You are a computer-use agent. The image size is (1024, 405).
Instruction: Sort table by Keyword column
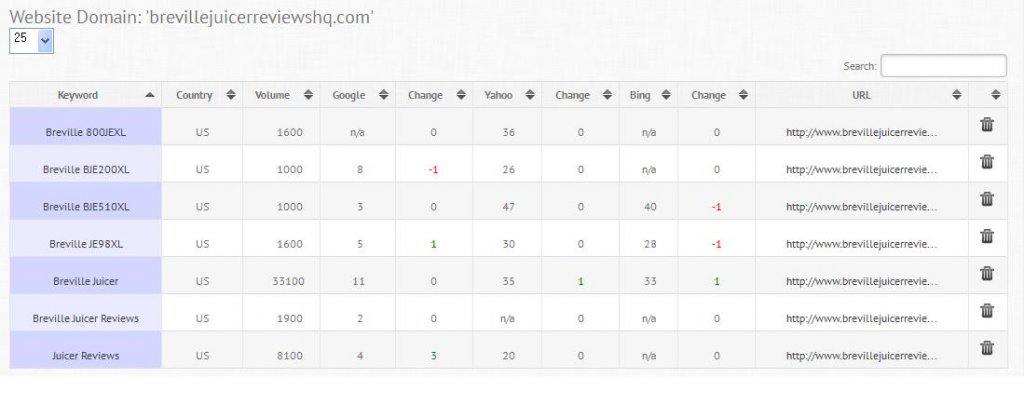(86, 95)
